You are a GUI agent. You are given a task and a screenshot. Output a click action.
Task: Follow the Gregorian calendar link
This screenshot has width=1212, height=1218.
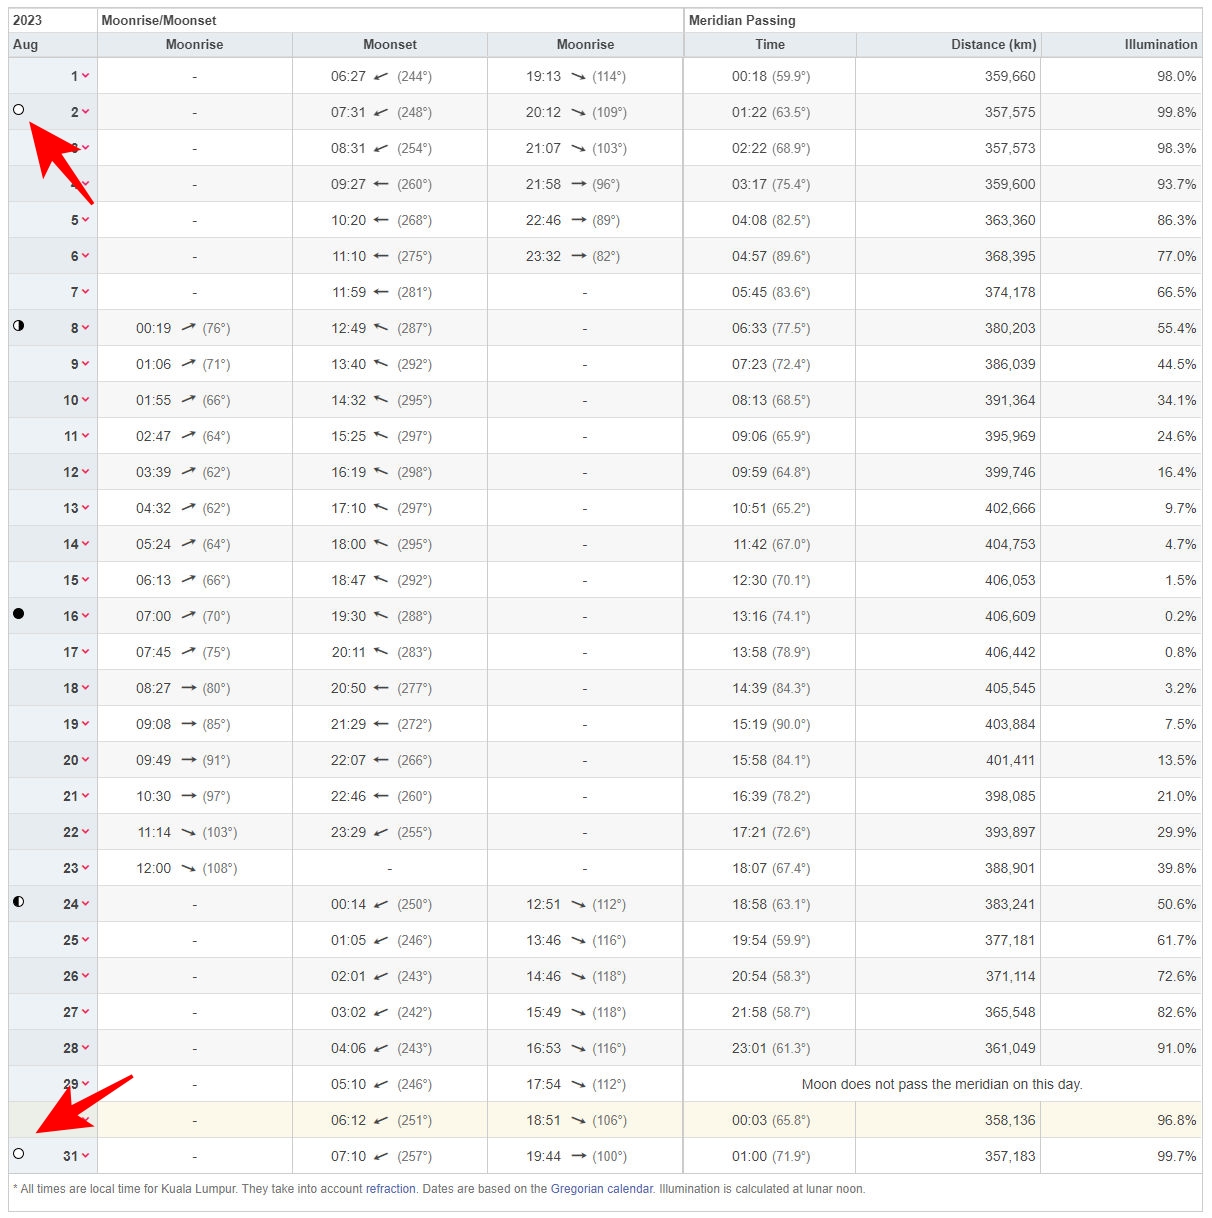(601, 1189)
